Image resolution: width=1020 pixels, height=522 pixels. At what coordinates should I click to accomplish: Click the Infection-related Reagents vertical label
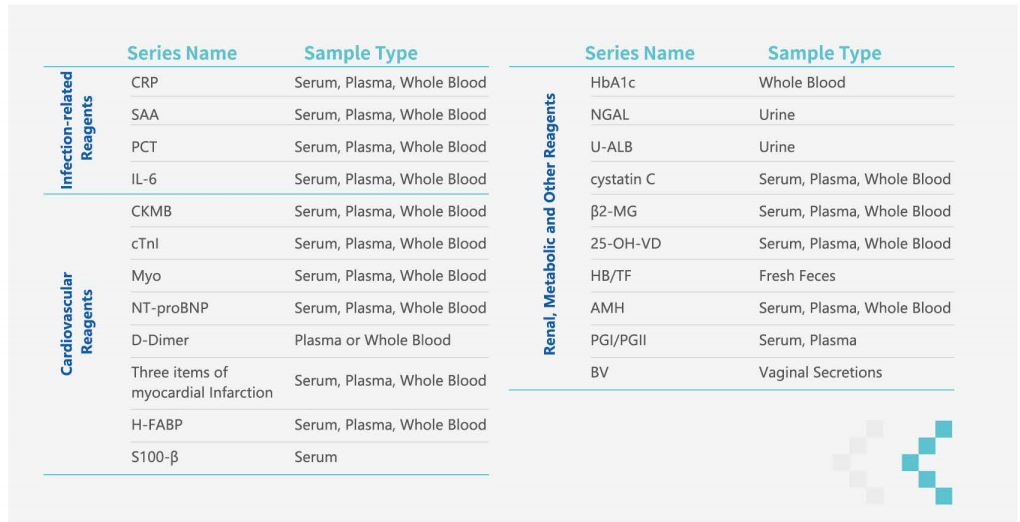77,130
